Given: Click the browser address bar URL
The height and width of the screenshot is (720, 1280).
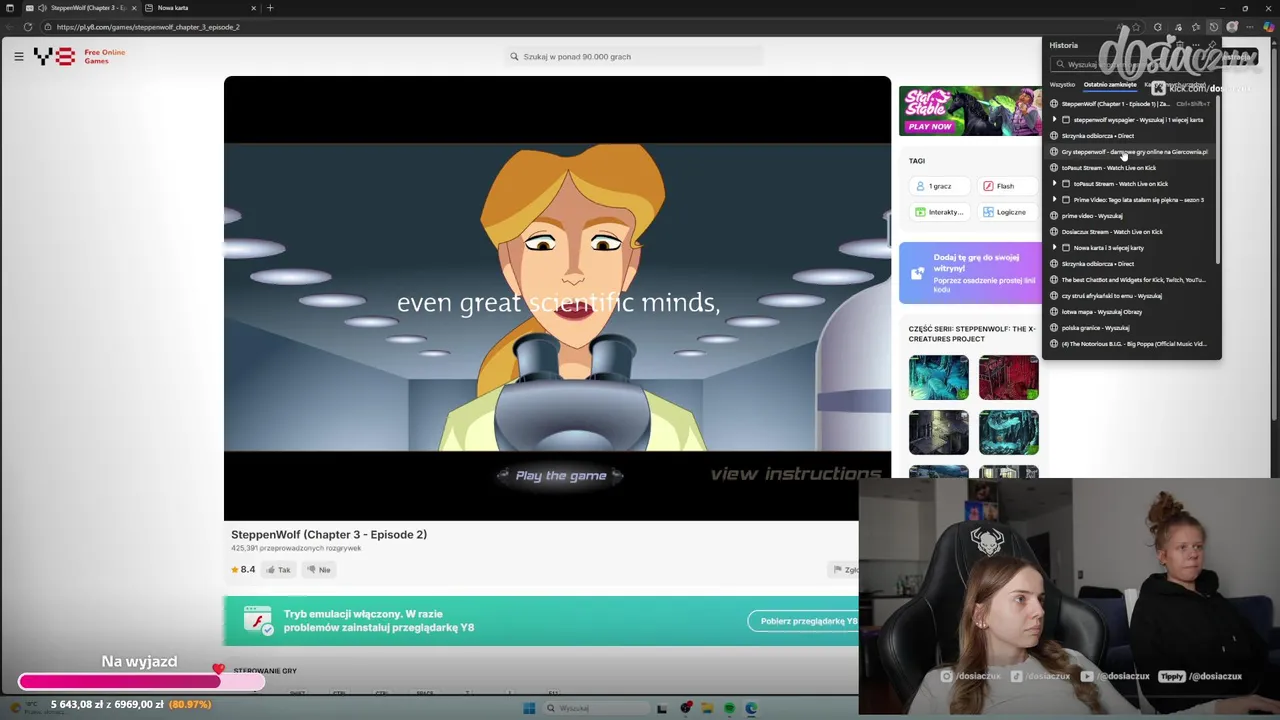Looking at the screenshot, I should point(148,27).
